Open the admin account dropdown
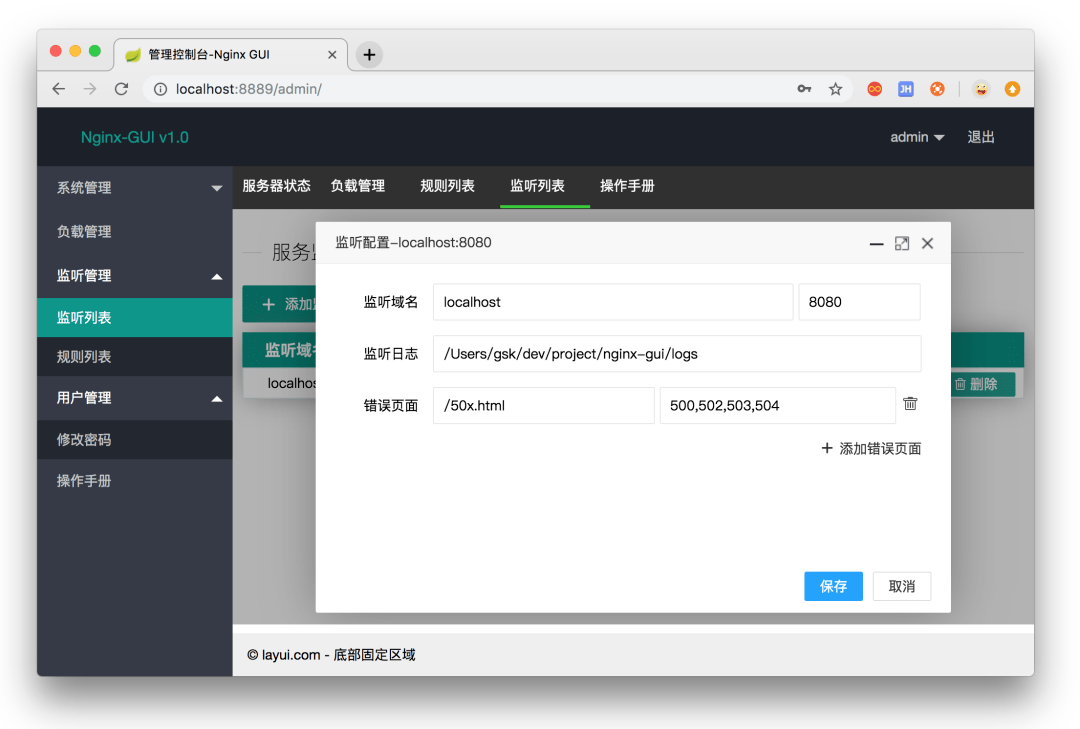1080x729 pixels. tap(916, 137)
